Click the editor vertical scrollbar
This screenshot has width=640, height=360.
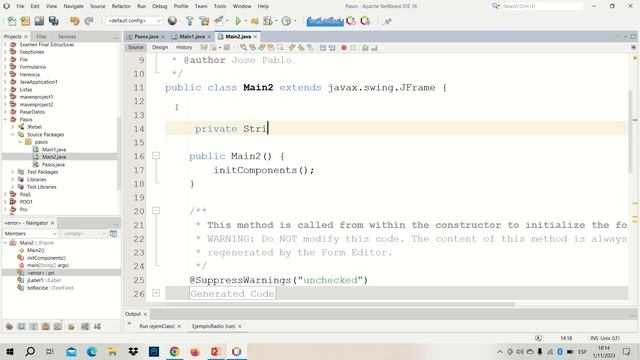pyautogui.click(x=631, y=131)
